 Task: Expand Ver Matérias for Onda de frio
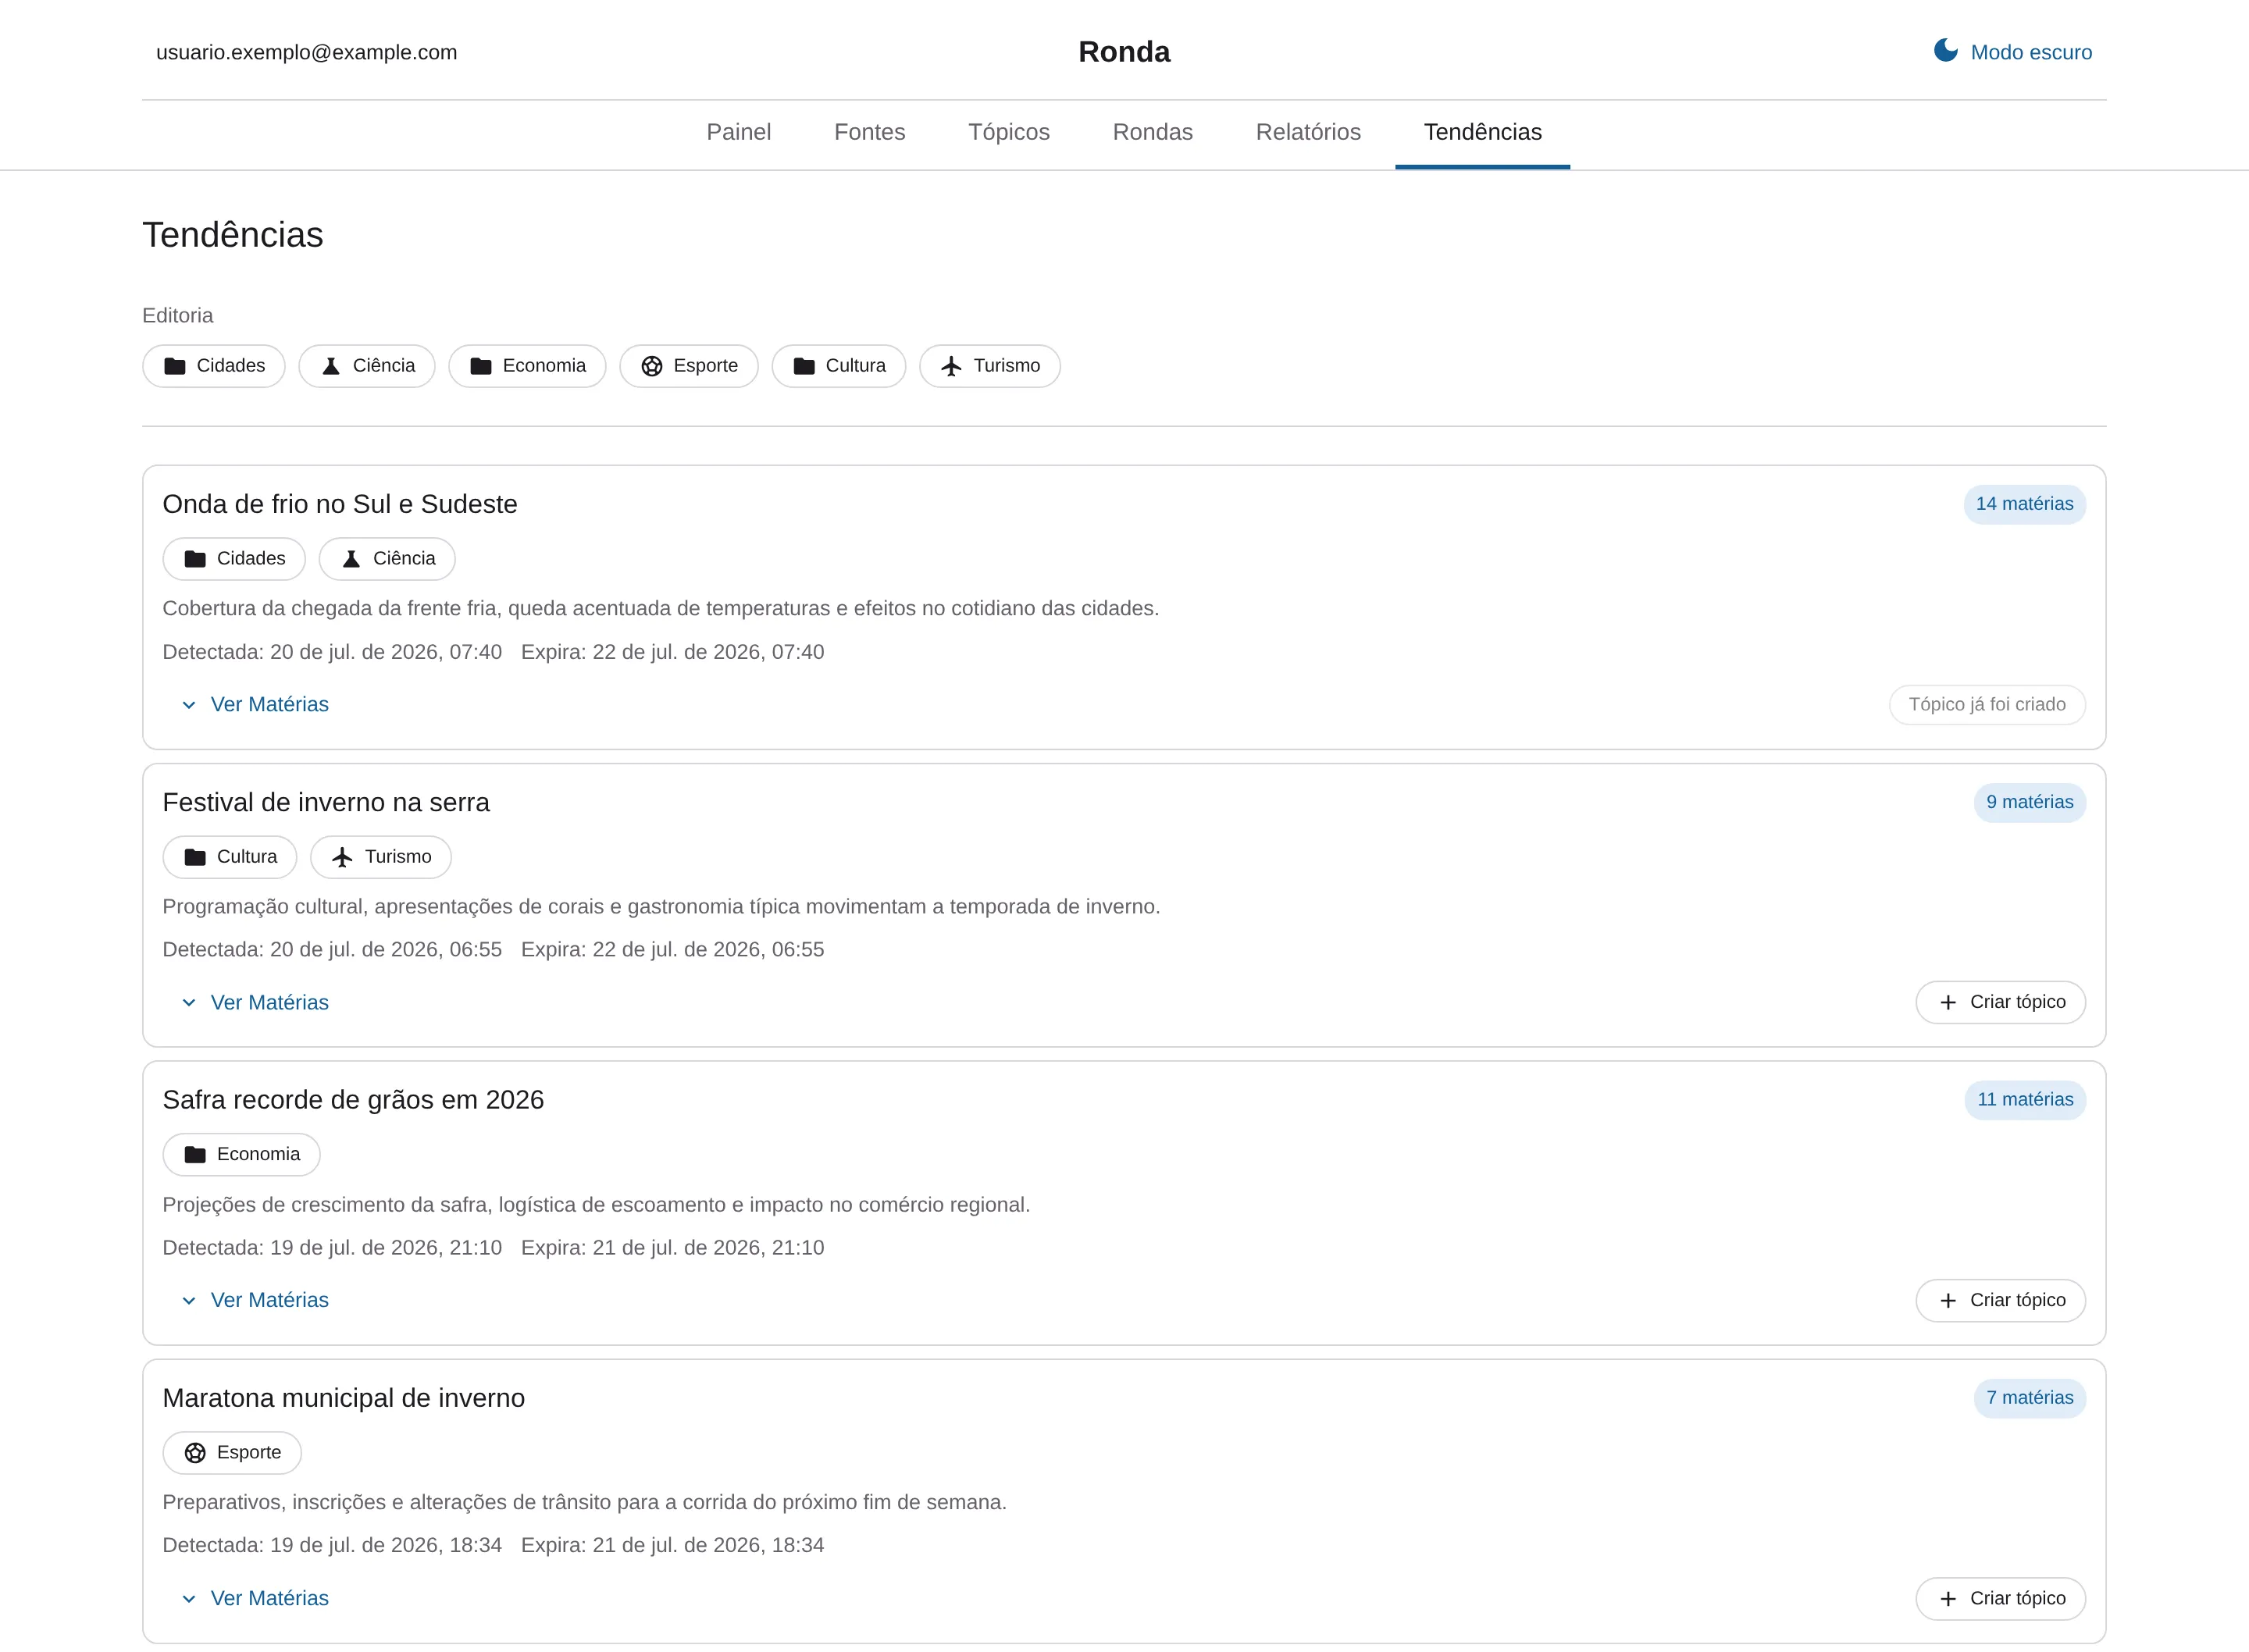tap(255, 705)
